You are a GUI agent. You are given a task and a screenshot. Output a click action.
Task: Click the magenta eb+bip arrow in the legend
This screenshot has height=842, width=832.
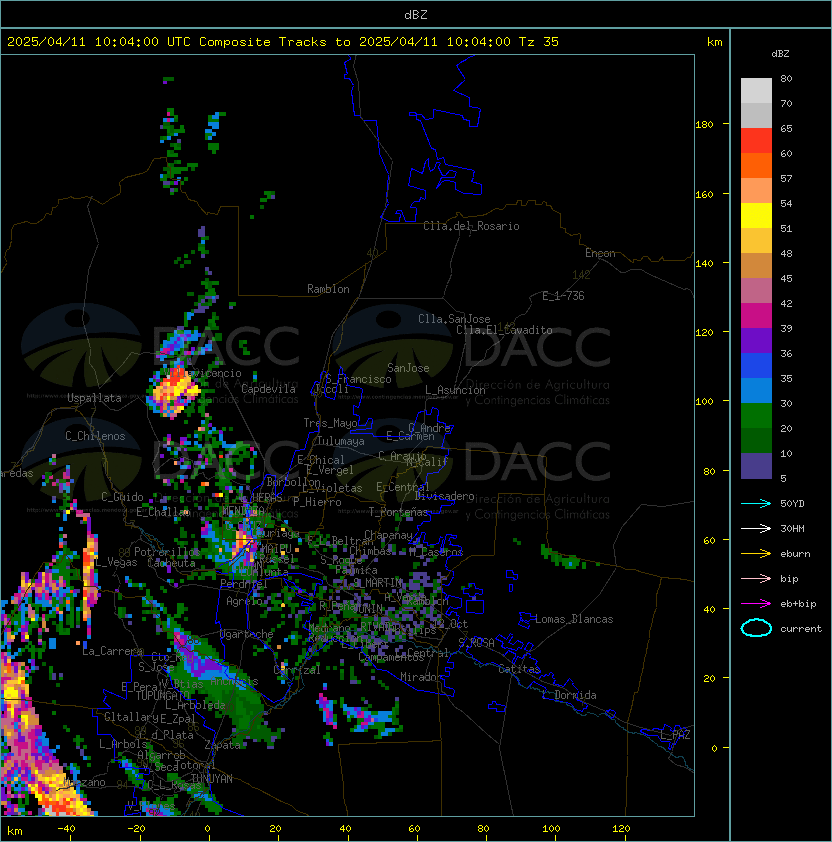coord(756,604)
